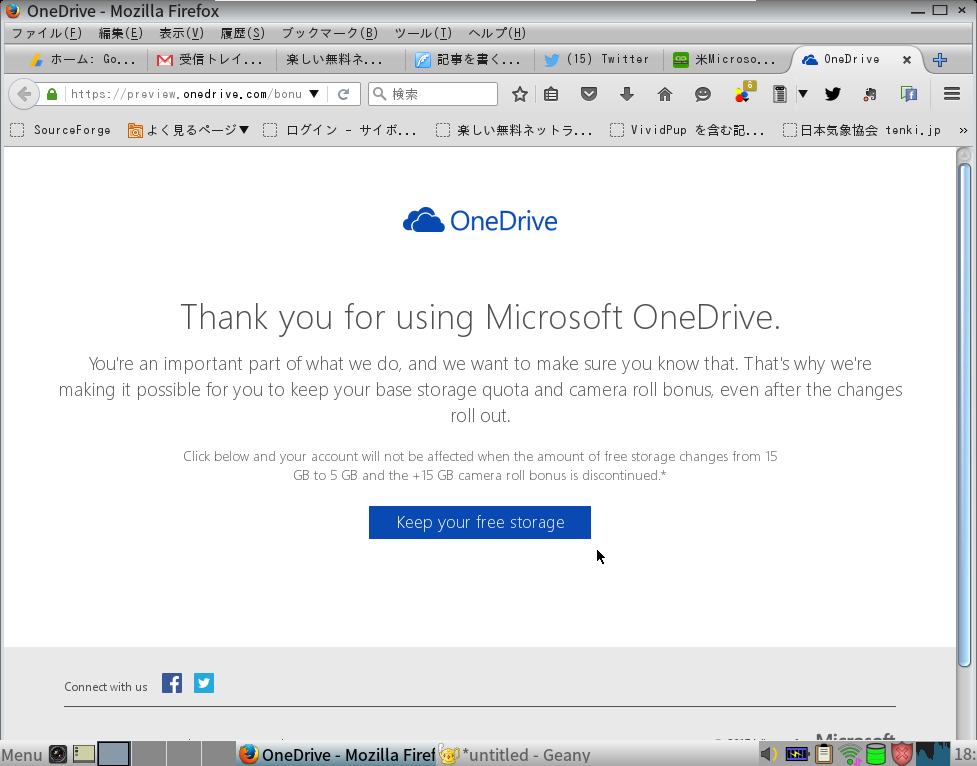Open the ログイン - サイボ... bookmark
Viewport: 977px width, 766px height.
pyautogui.click(x=340, y=130)
